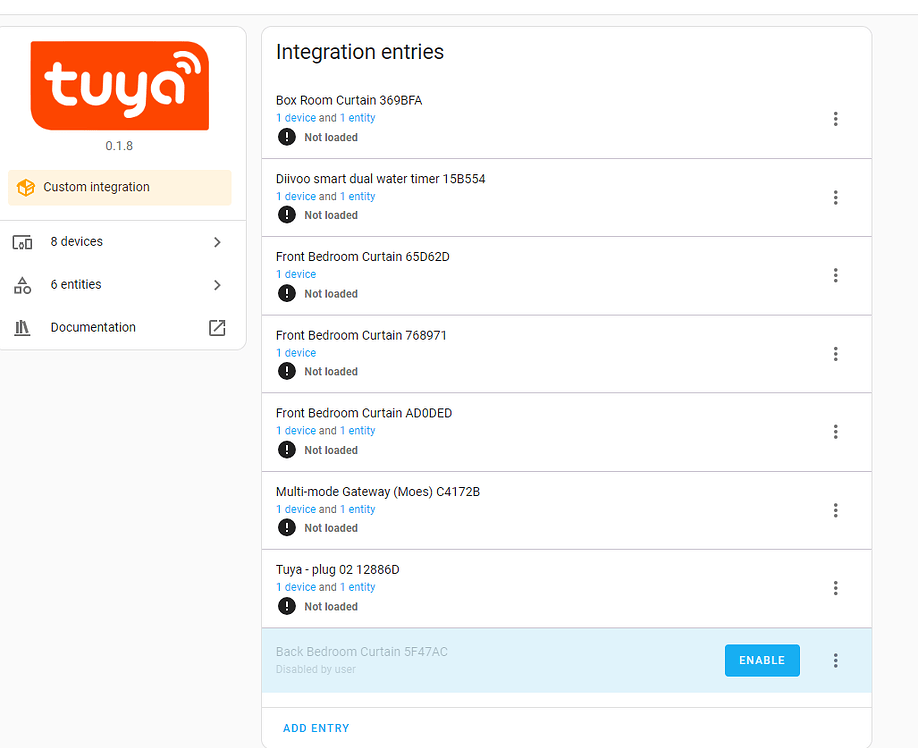The width and height of the screenshot is (918, 748).
Task: Open overflow menu for Front Bedroom Curtain 768971
Action: pos(835,354)
